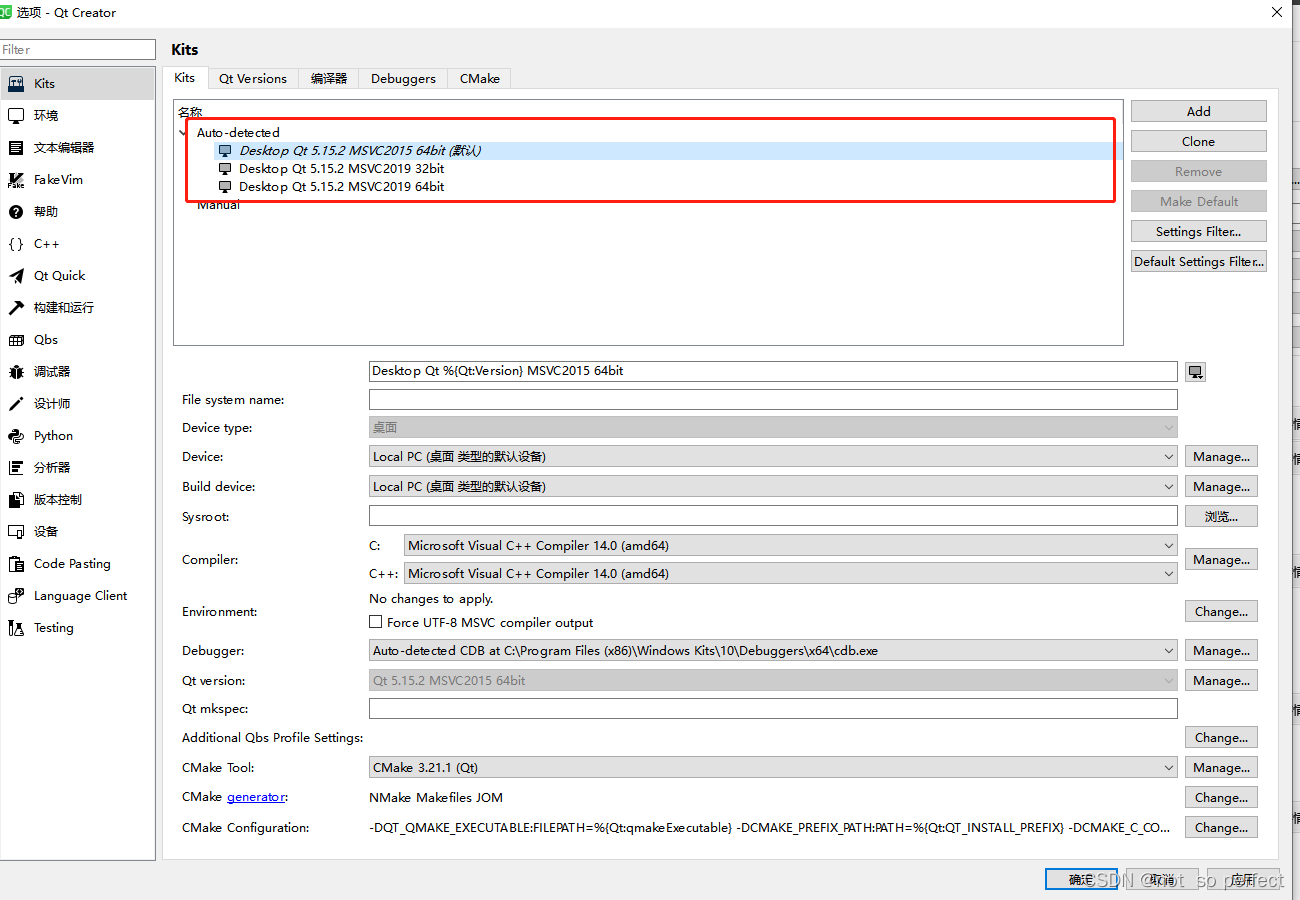The height and width of the screenshot is (900, 1300).
Task: Open Language Client icon
Action: pos(15,595)
